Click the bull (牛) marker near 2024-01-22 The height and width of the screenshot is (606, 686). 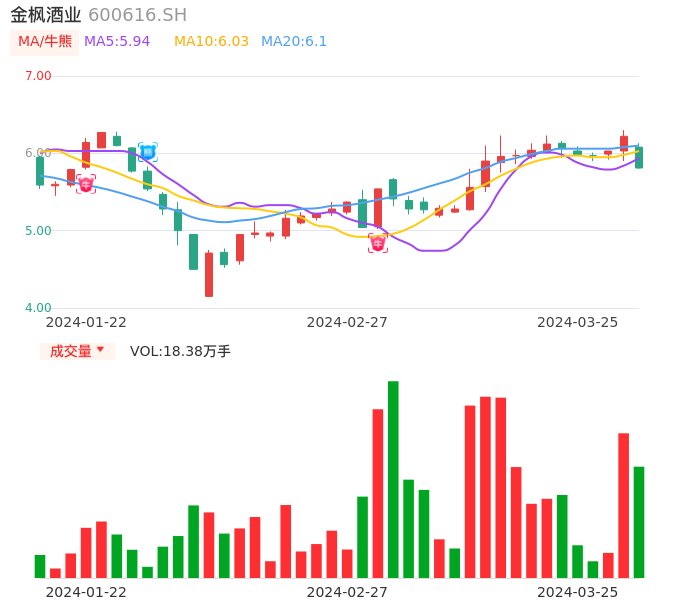click(86, 184)
